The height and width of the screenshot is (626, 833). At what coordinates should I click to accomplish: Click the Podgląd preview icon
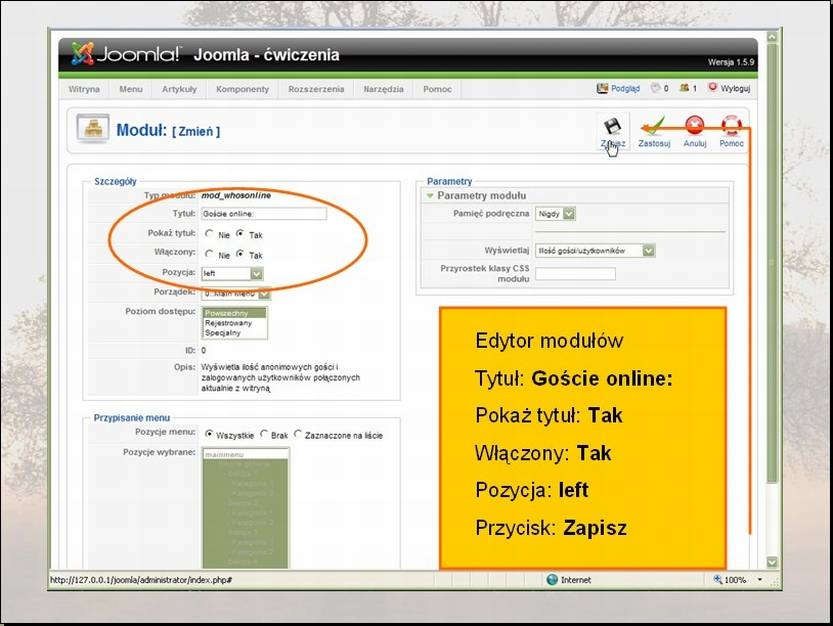[602, 88]
